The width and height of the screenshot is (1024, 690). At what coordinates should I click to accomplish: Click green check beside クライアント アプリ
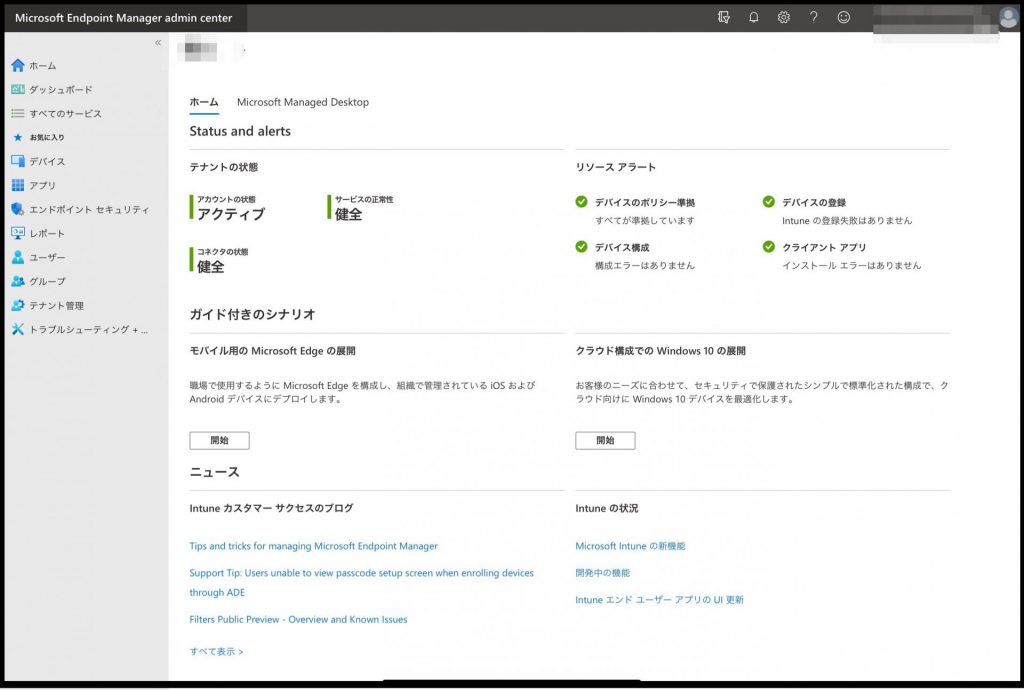[x=769, y=247]
